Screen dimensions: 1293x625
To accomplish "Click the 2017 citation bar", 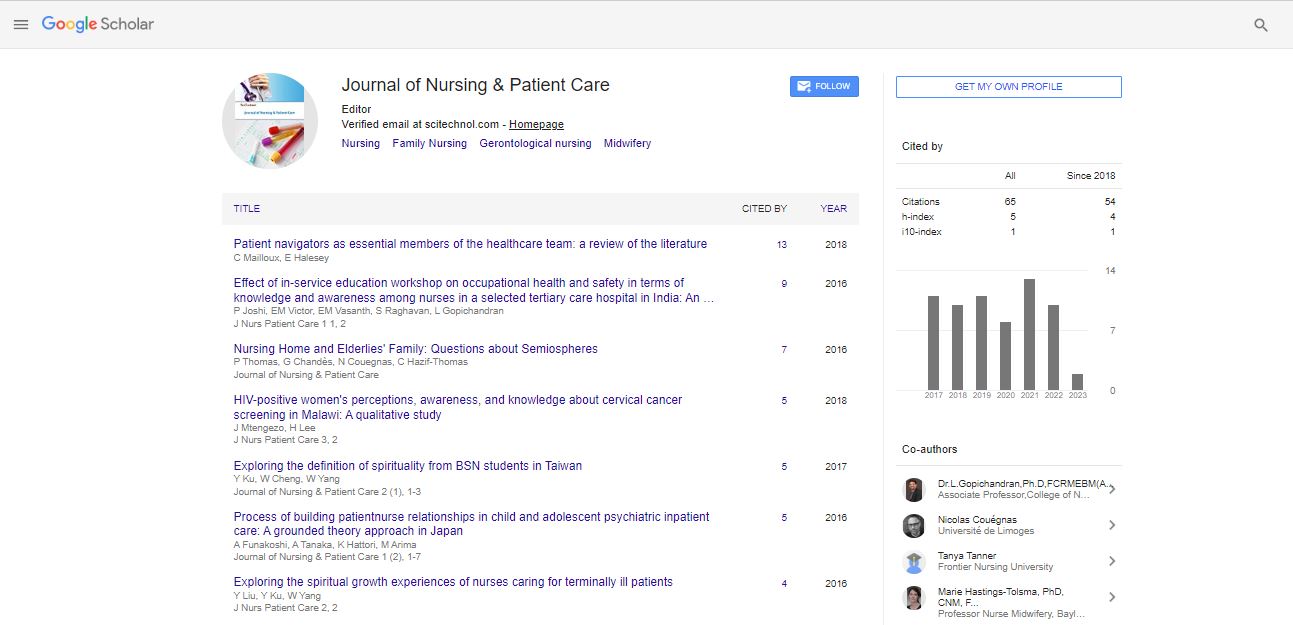I will [933, 343].
